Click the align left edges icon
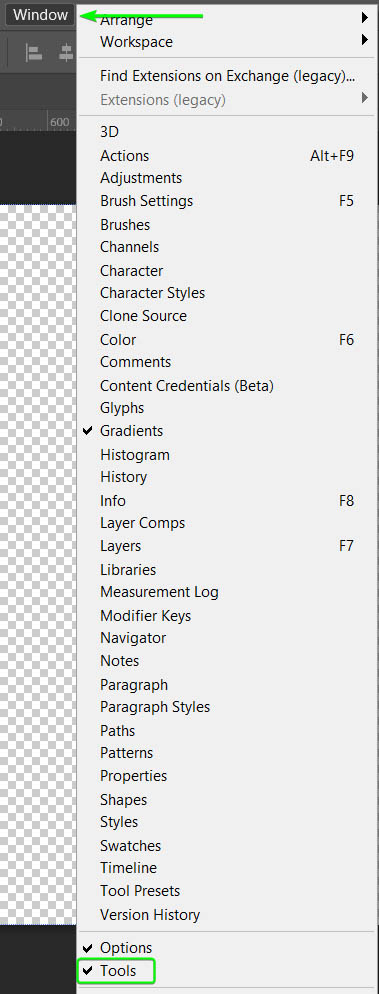The height and width of the screenshot is (994, 379). pyautogui.click(x=34, y=53)
